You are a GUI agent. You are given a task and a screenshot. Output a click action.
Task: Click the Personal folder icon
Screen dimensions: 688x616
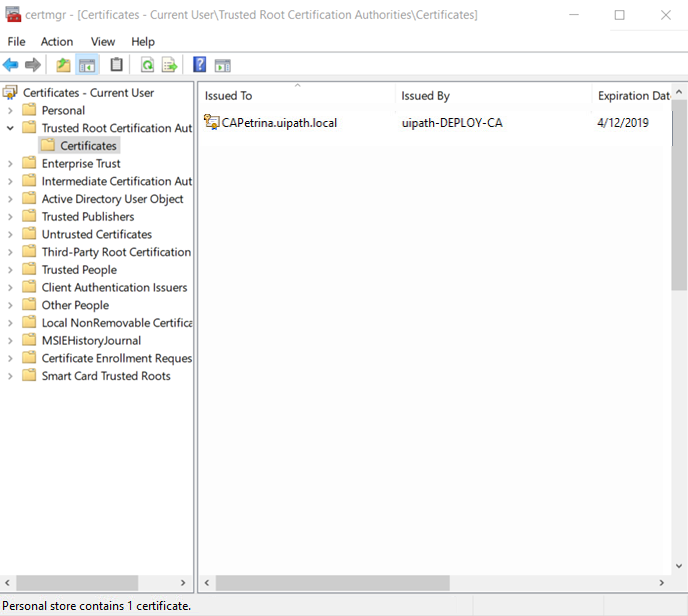click(29, 110)
